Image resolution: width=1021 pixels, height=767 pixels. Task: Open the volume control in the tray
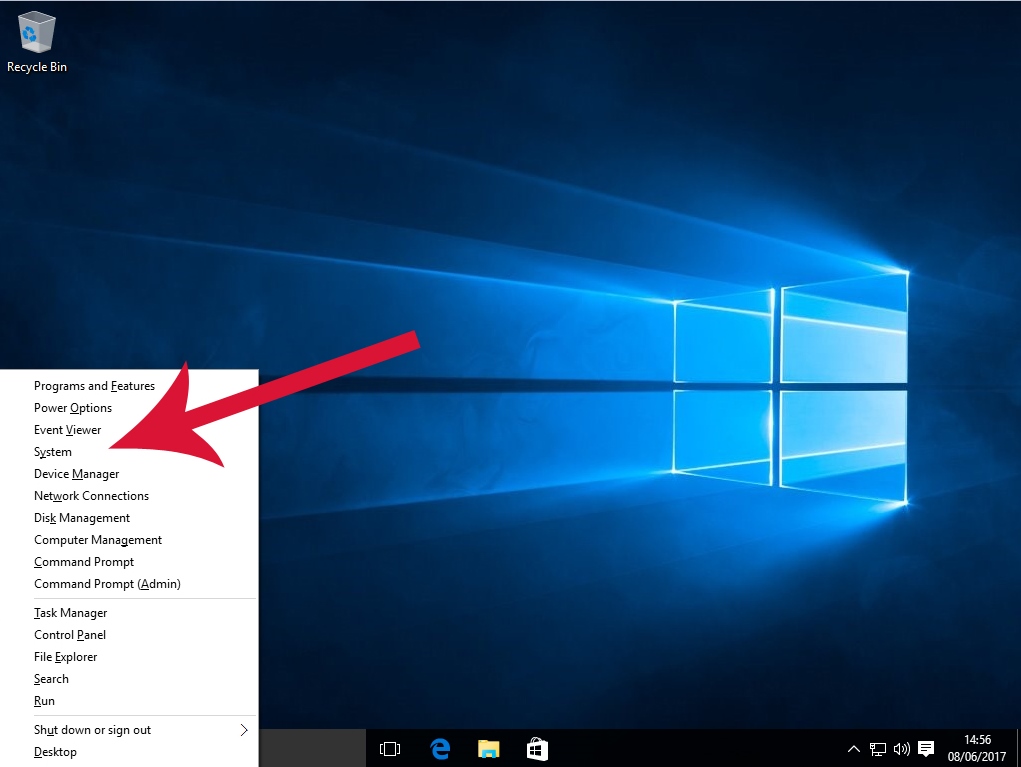(x=901, y=748)
